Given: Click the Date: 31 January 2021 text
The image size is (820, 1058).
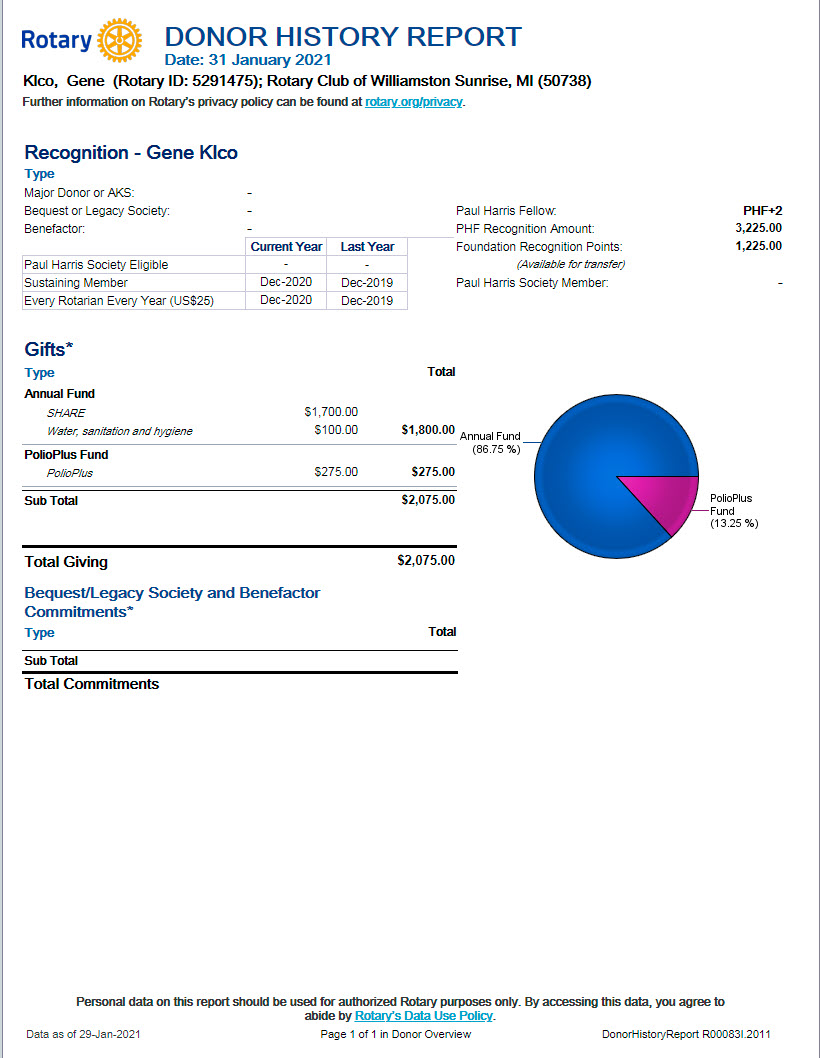Looking at the screenshot, I should 248,60.
